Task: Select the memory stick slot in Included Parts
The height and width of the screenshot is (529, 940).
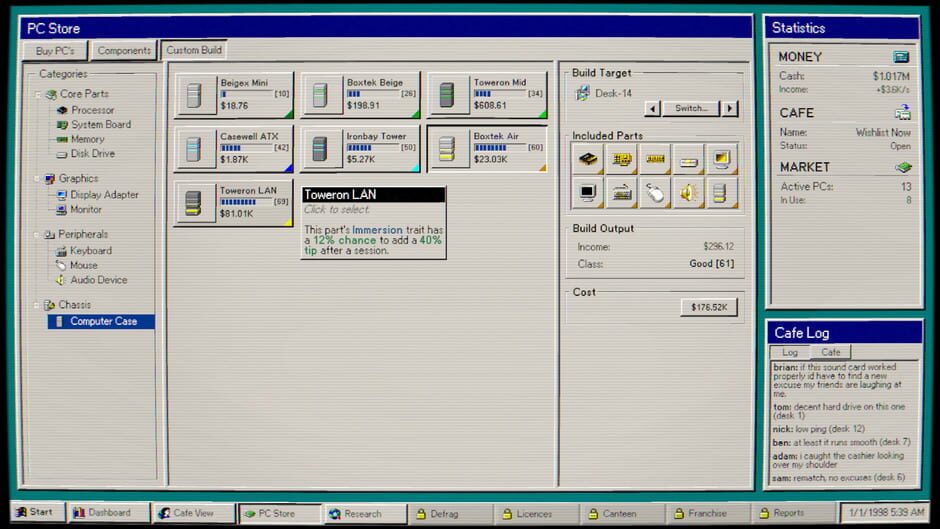Action: (x=655, y=159)
